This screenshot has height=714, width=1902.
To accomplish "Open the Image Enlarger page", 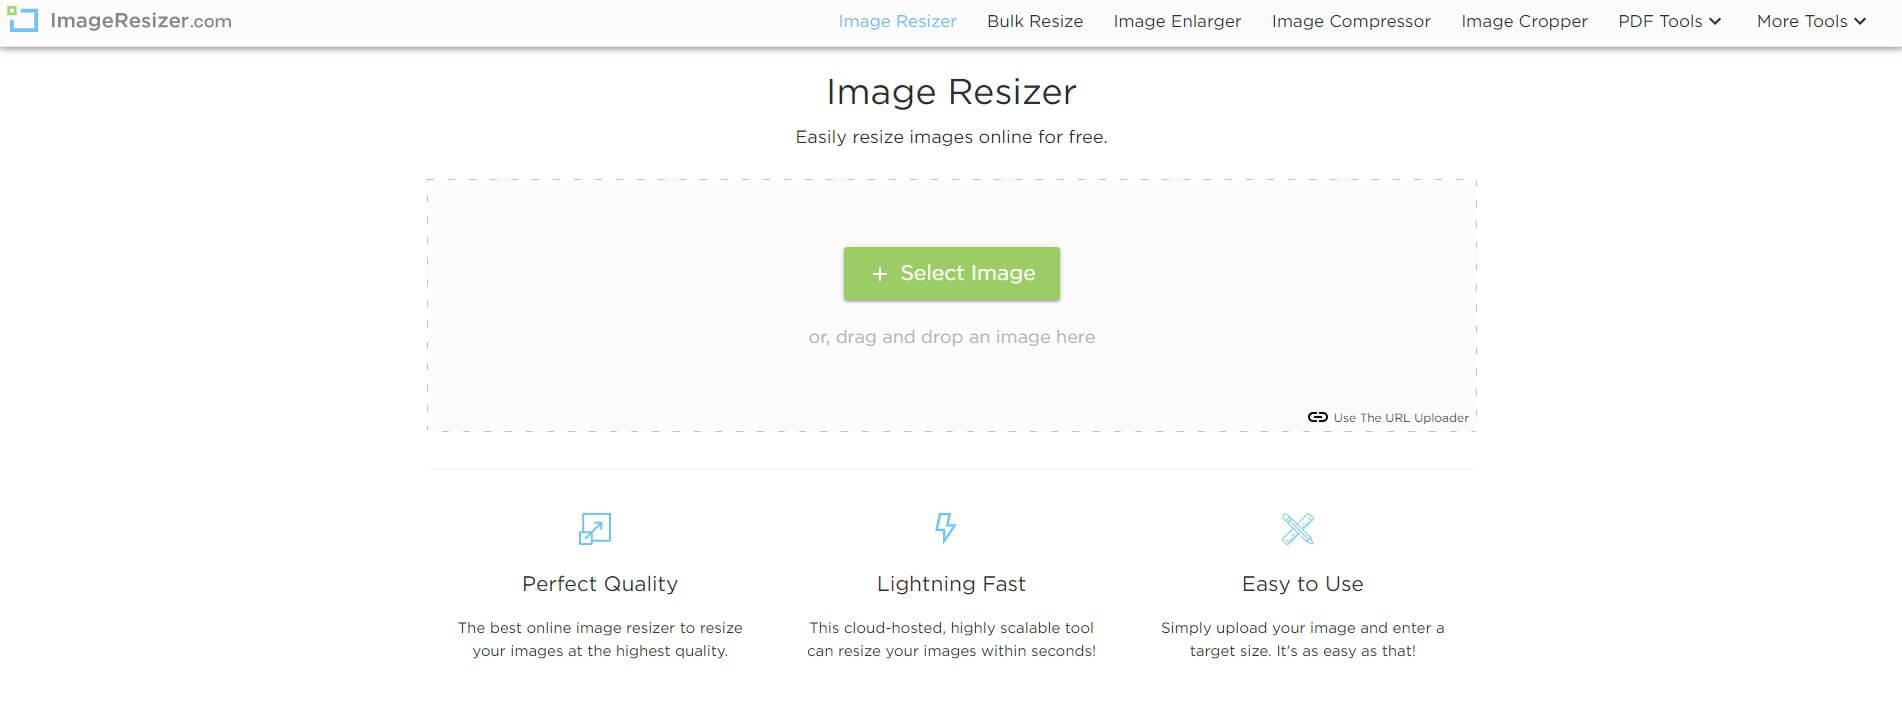I will (x=1177, y=20).
